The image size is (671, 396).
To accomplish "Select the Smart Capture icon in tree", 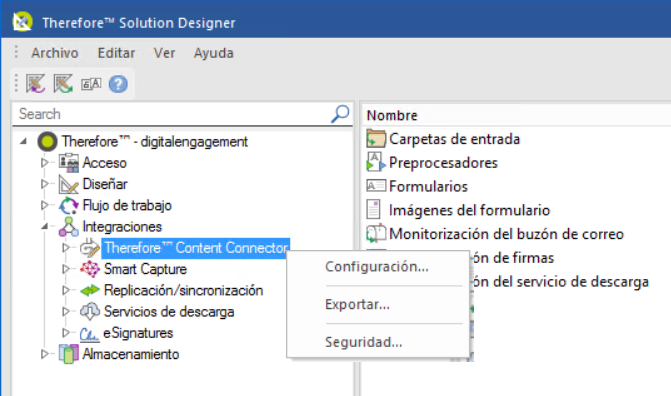I will point(90,269).
